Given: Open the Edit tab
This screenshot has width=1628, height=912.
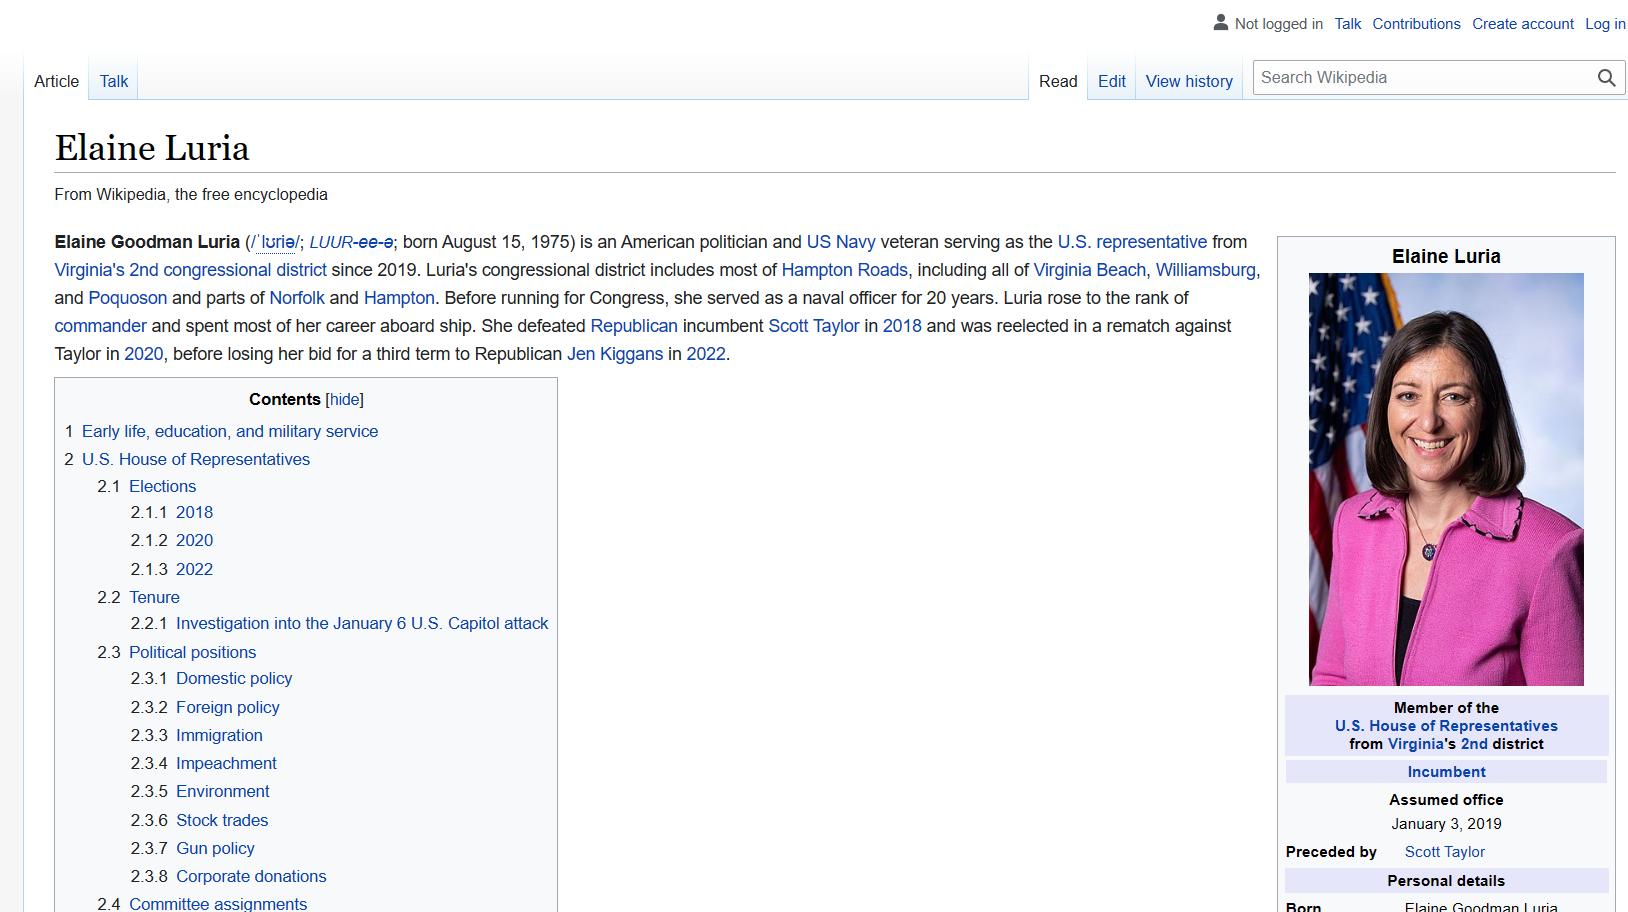Looking at the screenshot, I should click(1111, 81).
